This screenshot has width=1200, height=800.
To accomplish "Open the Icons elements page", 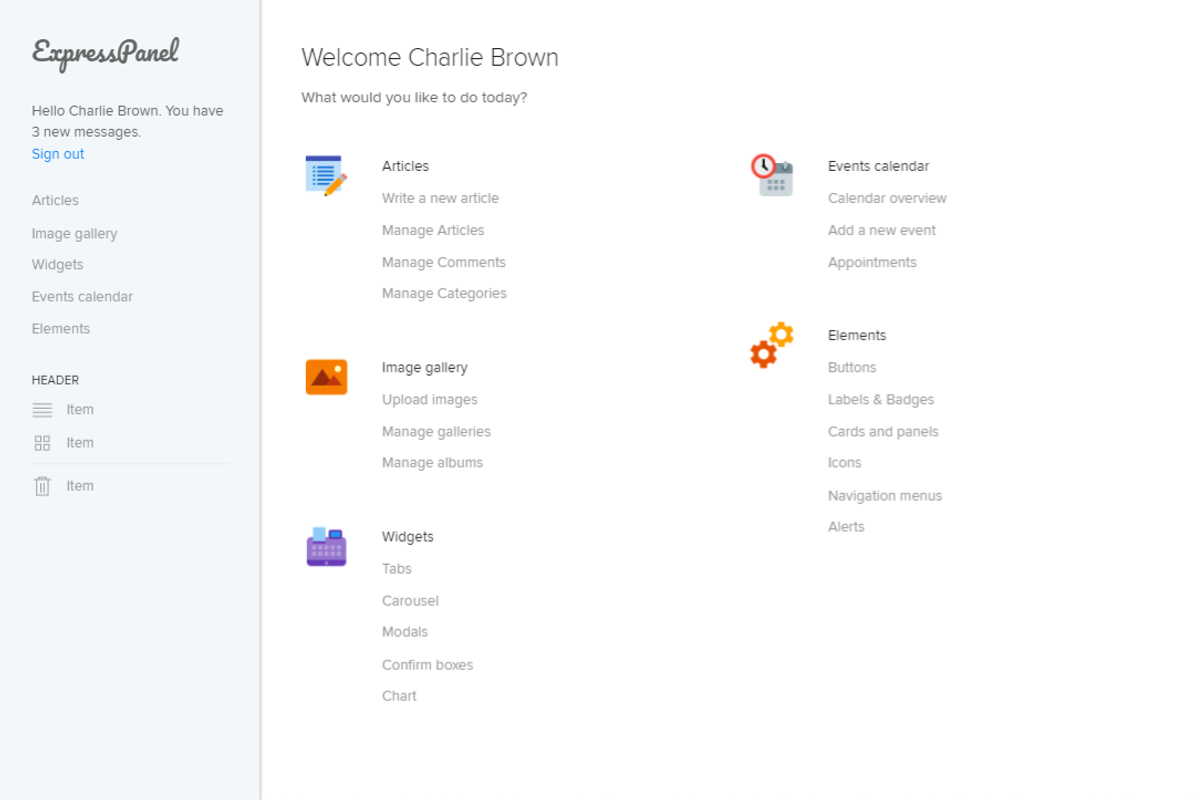I will pyautogui.click(x=845, y=463).
